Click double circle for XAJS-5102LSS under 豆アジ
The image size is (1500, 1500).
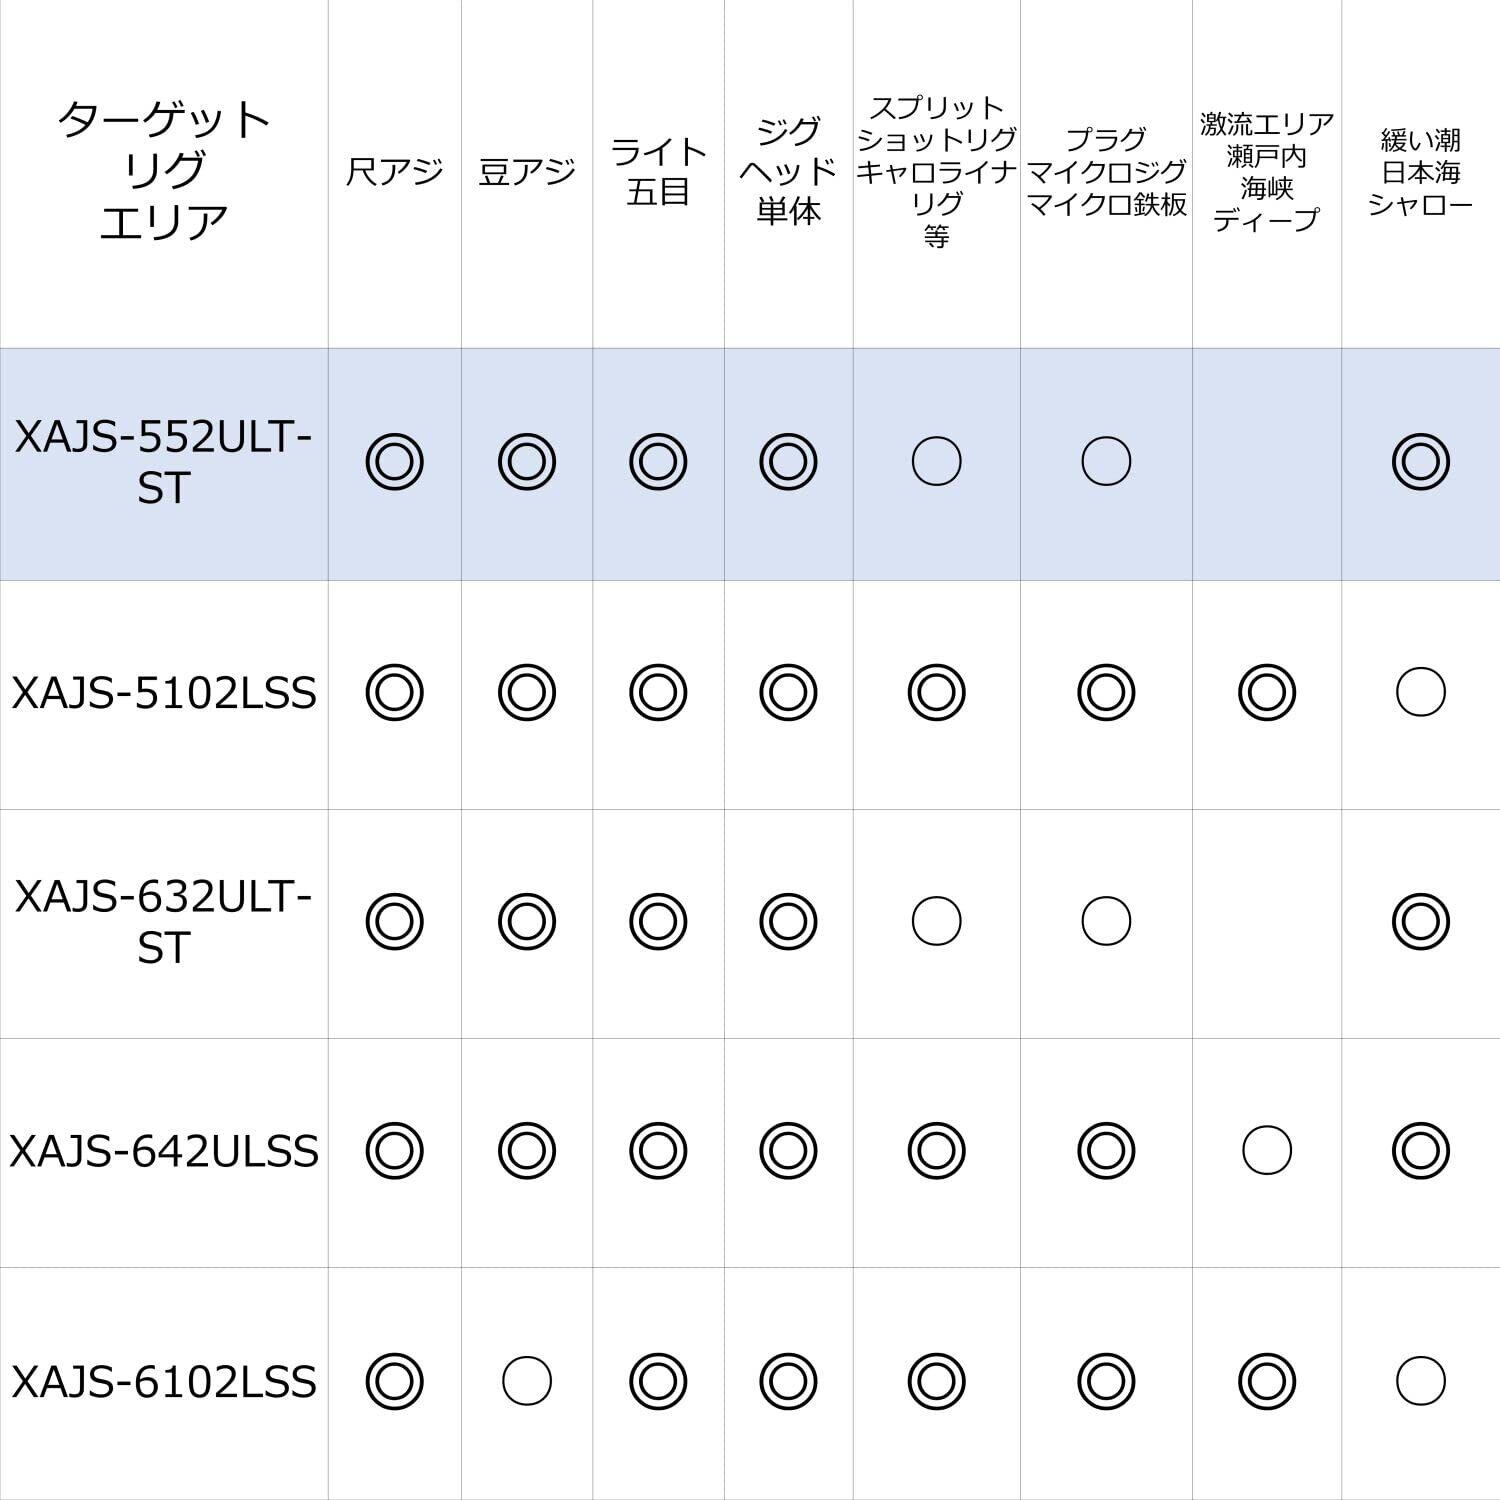[x=527, y=692]
